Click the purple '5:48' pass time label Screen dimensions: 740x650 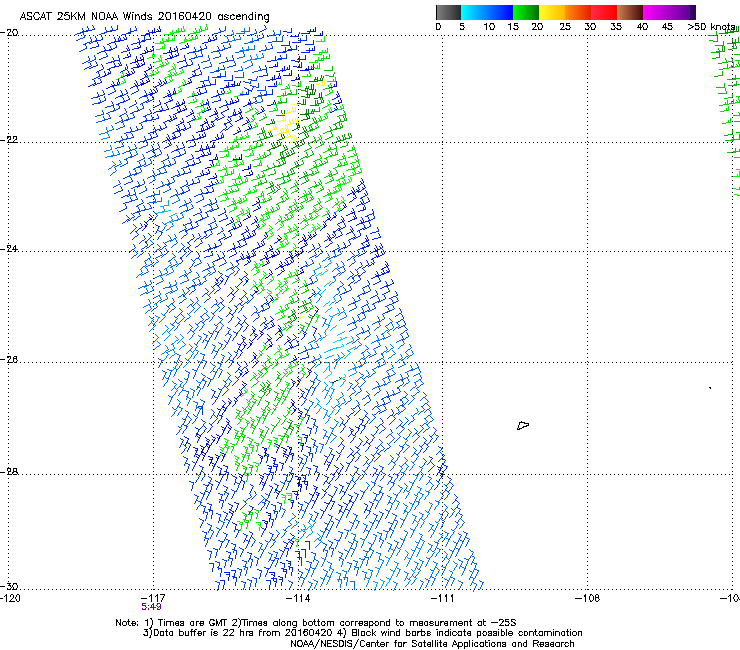151,607
